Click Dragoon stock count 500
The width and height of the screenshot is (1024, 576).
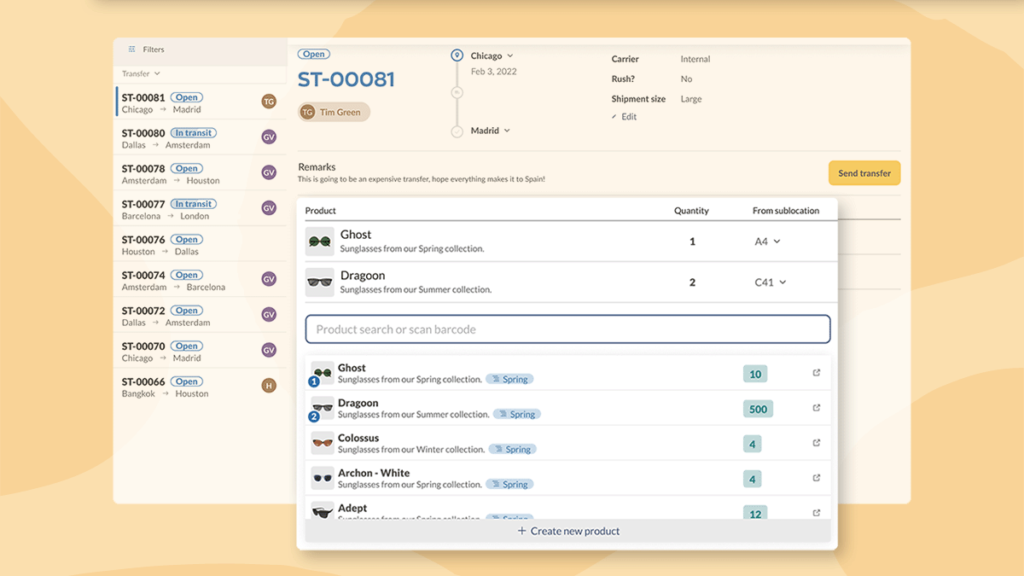click(x=758, y=409)
